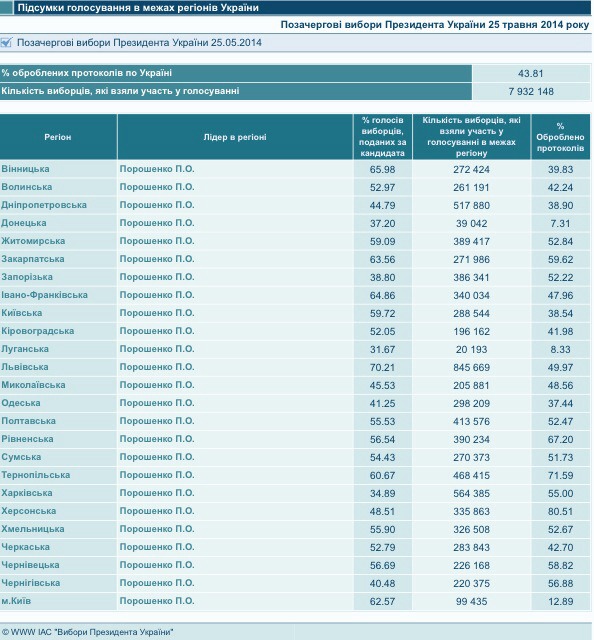The width and height of the screenshot is (594, 640).
Task: Click the % Оброблено протоколів column header
Action: tap(561, 137)
